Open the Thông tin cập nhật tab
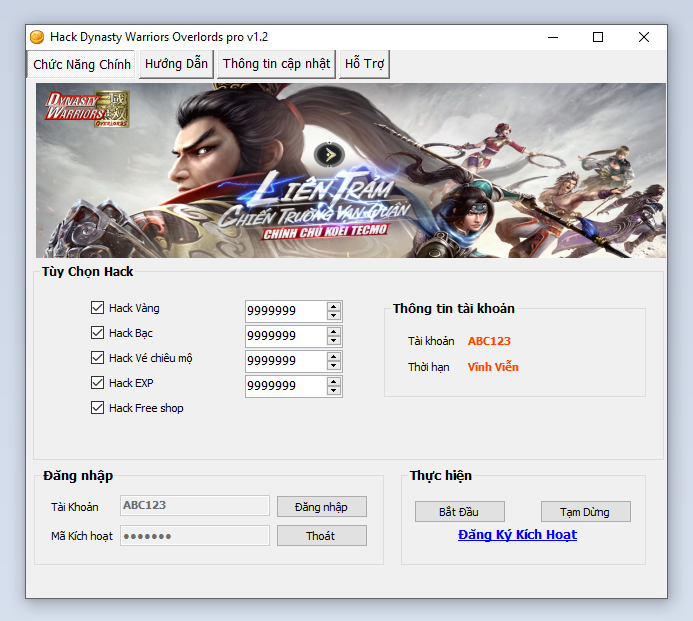693x621 pixels. [276, 64]
